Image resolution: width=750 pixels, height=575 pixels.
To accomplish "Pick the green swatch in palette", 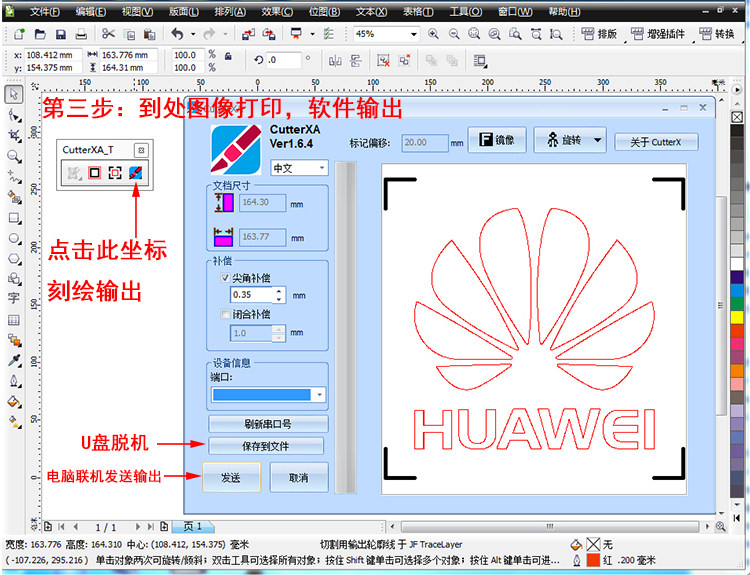I will (737, 304).
